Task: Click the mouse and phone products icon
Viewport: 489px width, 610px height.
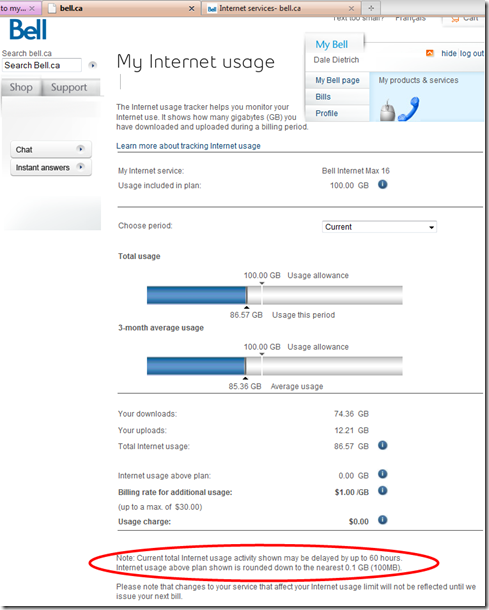Action: click(x=400, y=109)
